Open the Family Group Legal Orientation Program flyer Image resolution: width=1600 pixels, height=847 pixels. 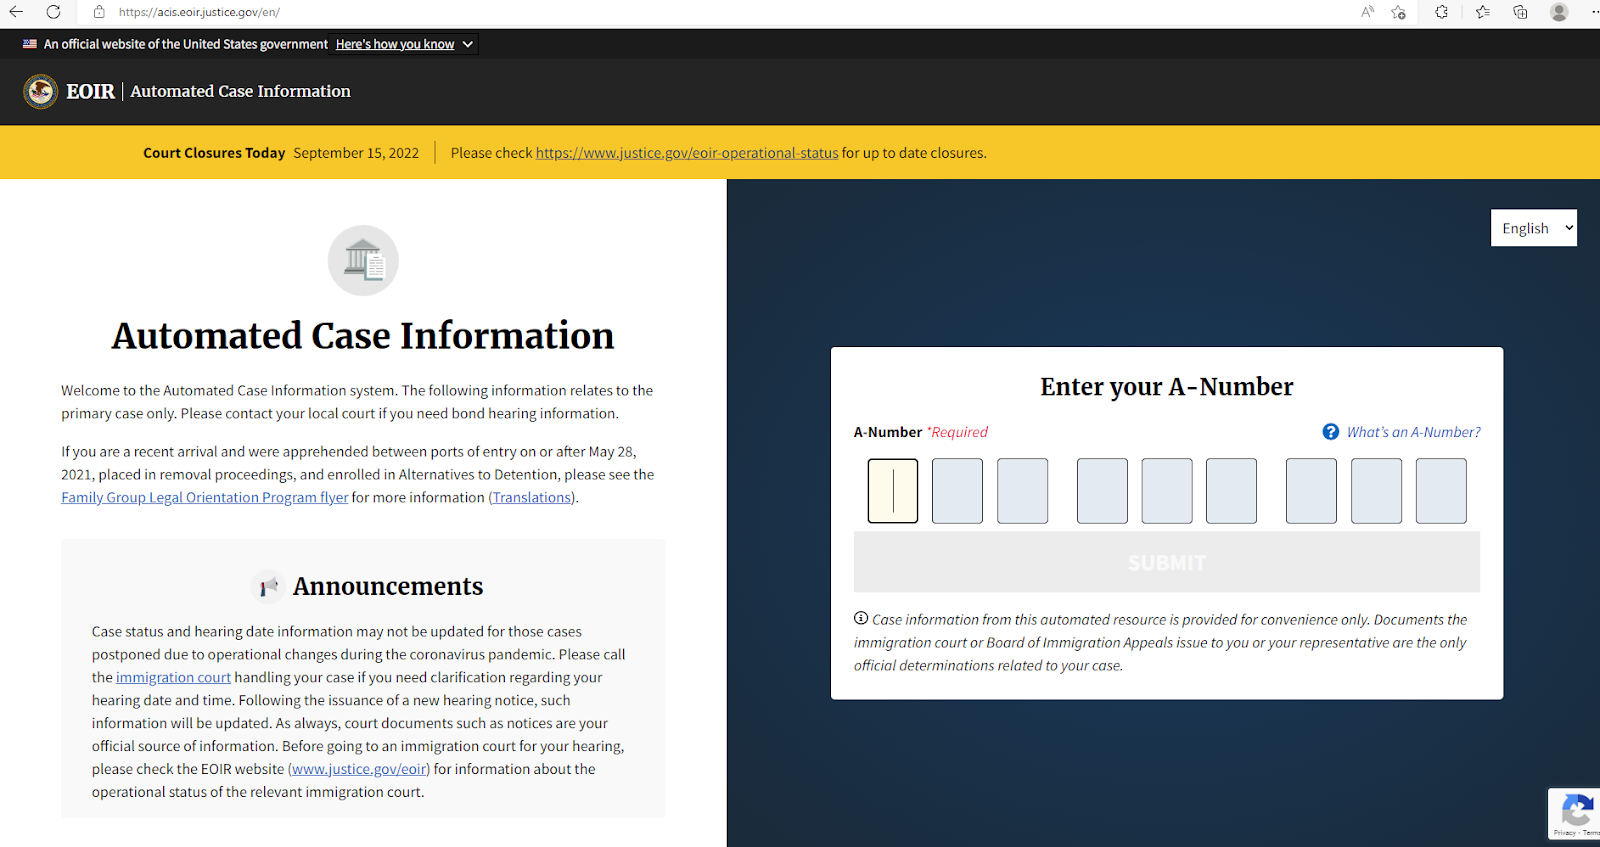[204, 498]
